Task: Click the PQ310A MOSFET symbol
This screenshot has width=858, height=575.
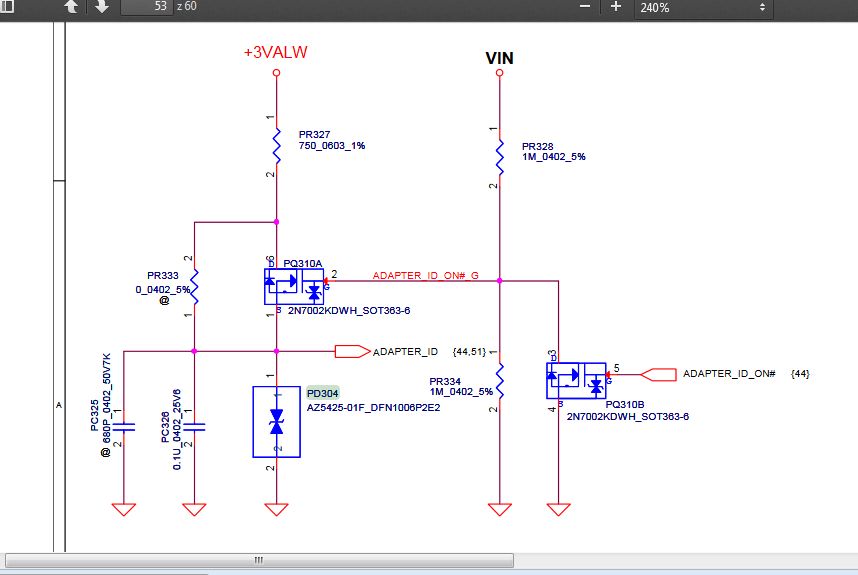Action: click(x=294, y=287)
